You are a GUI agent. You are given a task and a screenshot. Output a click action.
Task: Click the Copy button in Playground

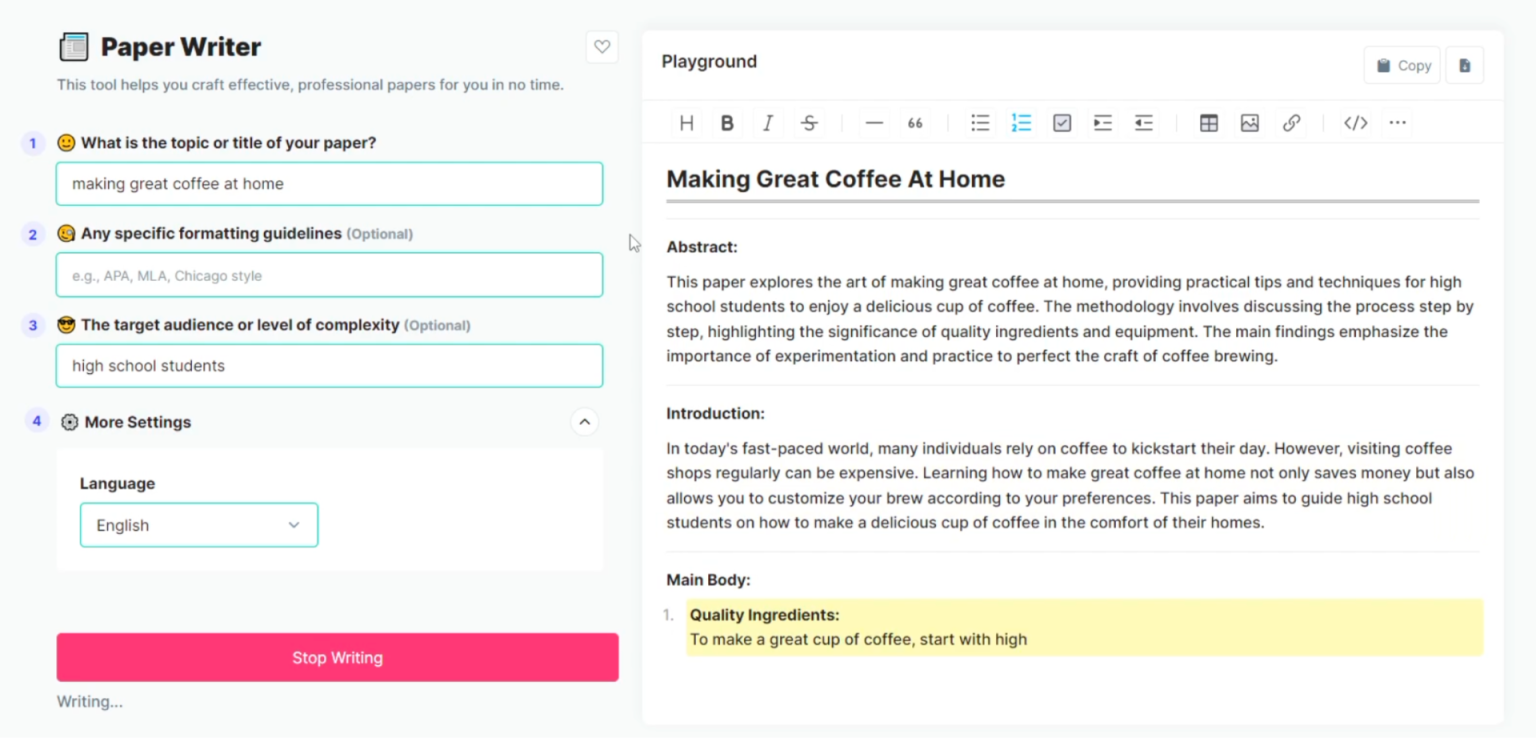tap(1402, 64)
